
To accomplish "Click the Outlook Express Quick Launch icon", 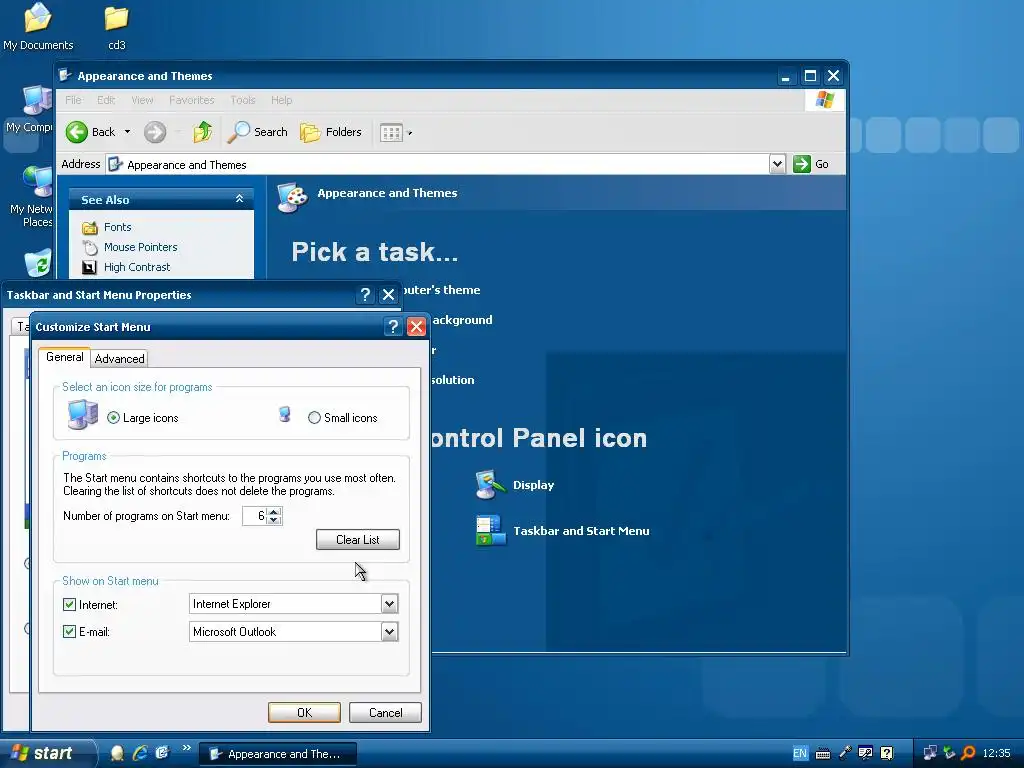I will click(x=162, y=753).
